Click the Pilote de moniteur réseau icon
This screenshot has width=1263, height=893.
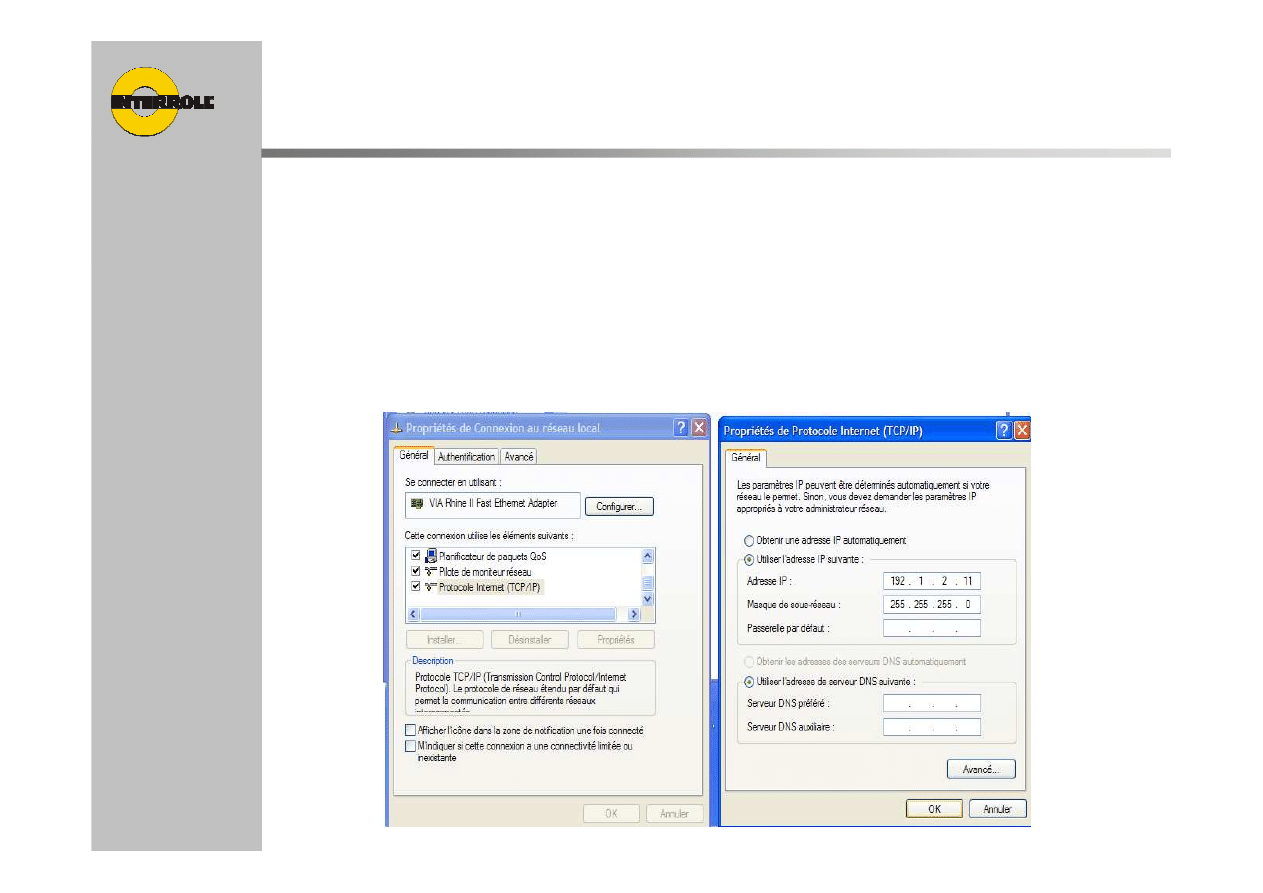(431, 571)
